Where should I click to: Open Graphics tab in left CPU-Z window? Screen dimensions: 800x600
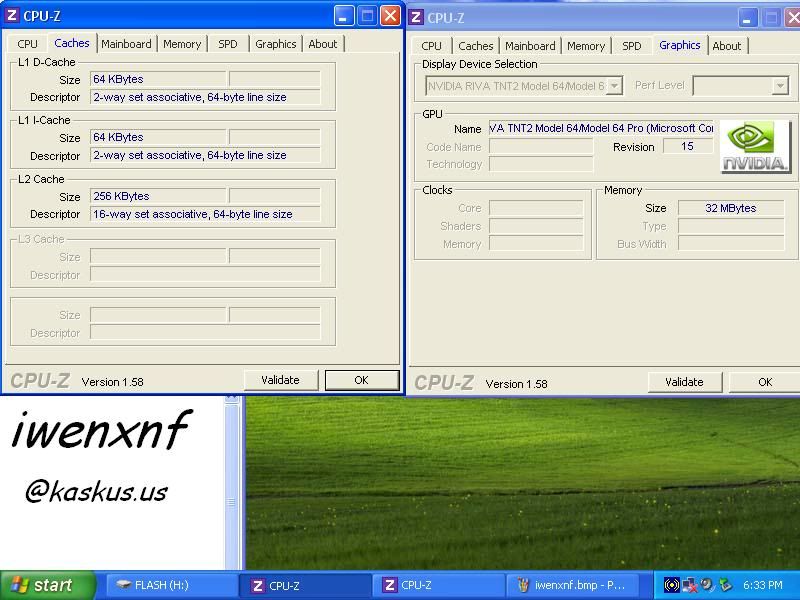[x=276, y=44]
